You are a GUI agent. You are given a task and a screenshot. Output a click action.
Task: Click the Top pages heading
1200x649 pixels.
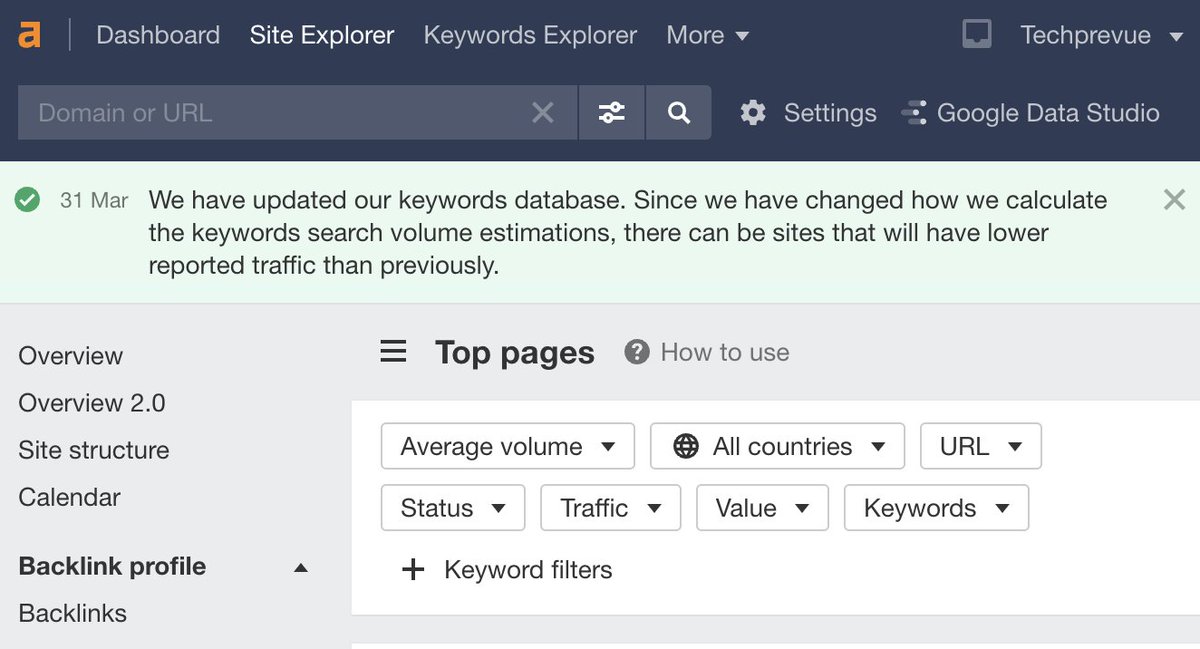pos(515,352)
